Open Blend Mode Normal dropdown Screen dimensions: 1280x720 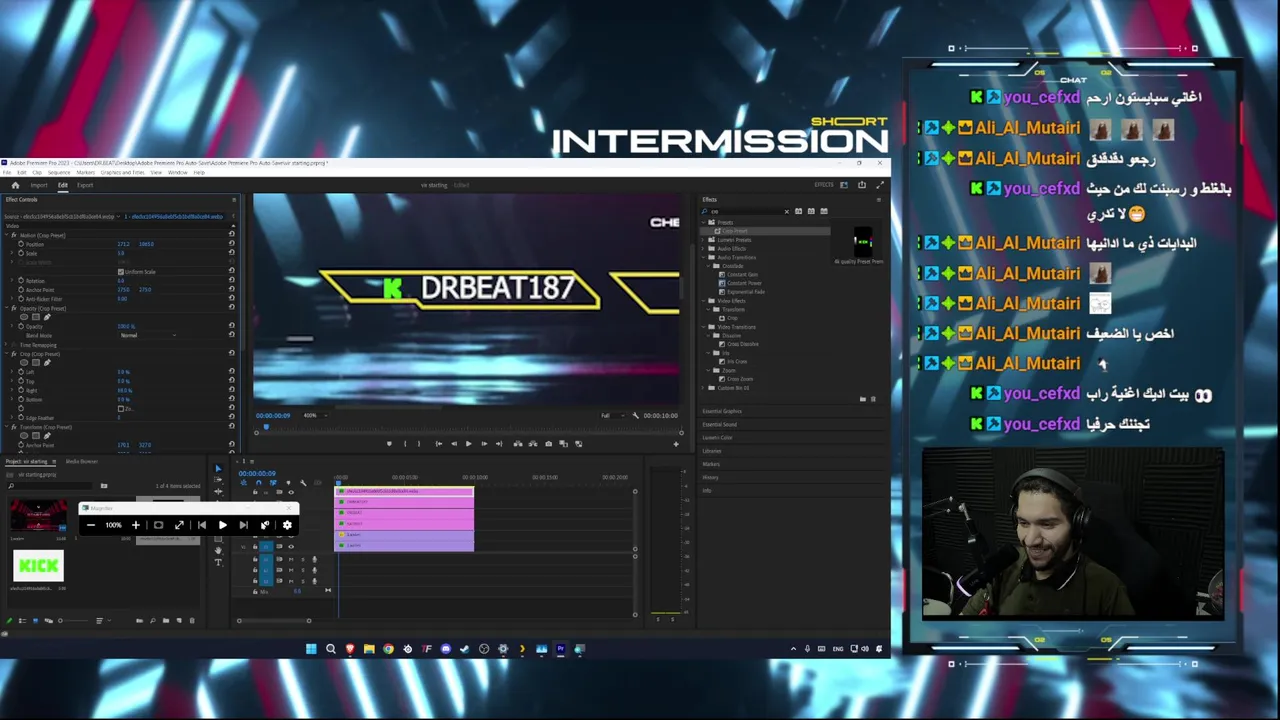148,335
